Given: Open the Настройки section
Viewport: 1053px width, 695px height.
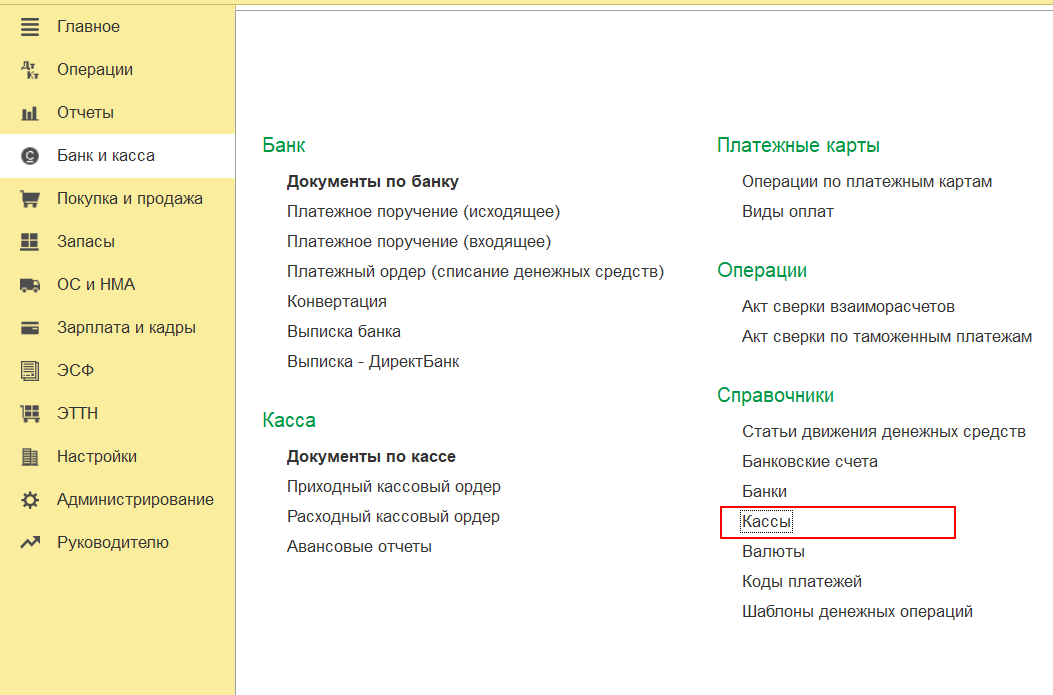Looking at the screenshot, I should pos(96,457).
